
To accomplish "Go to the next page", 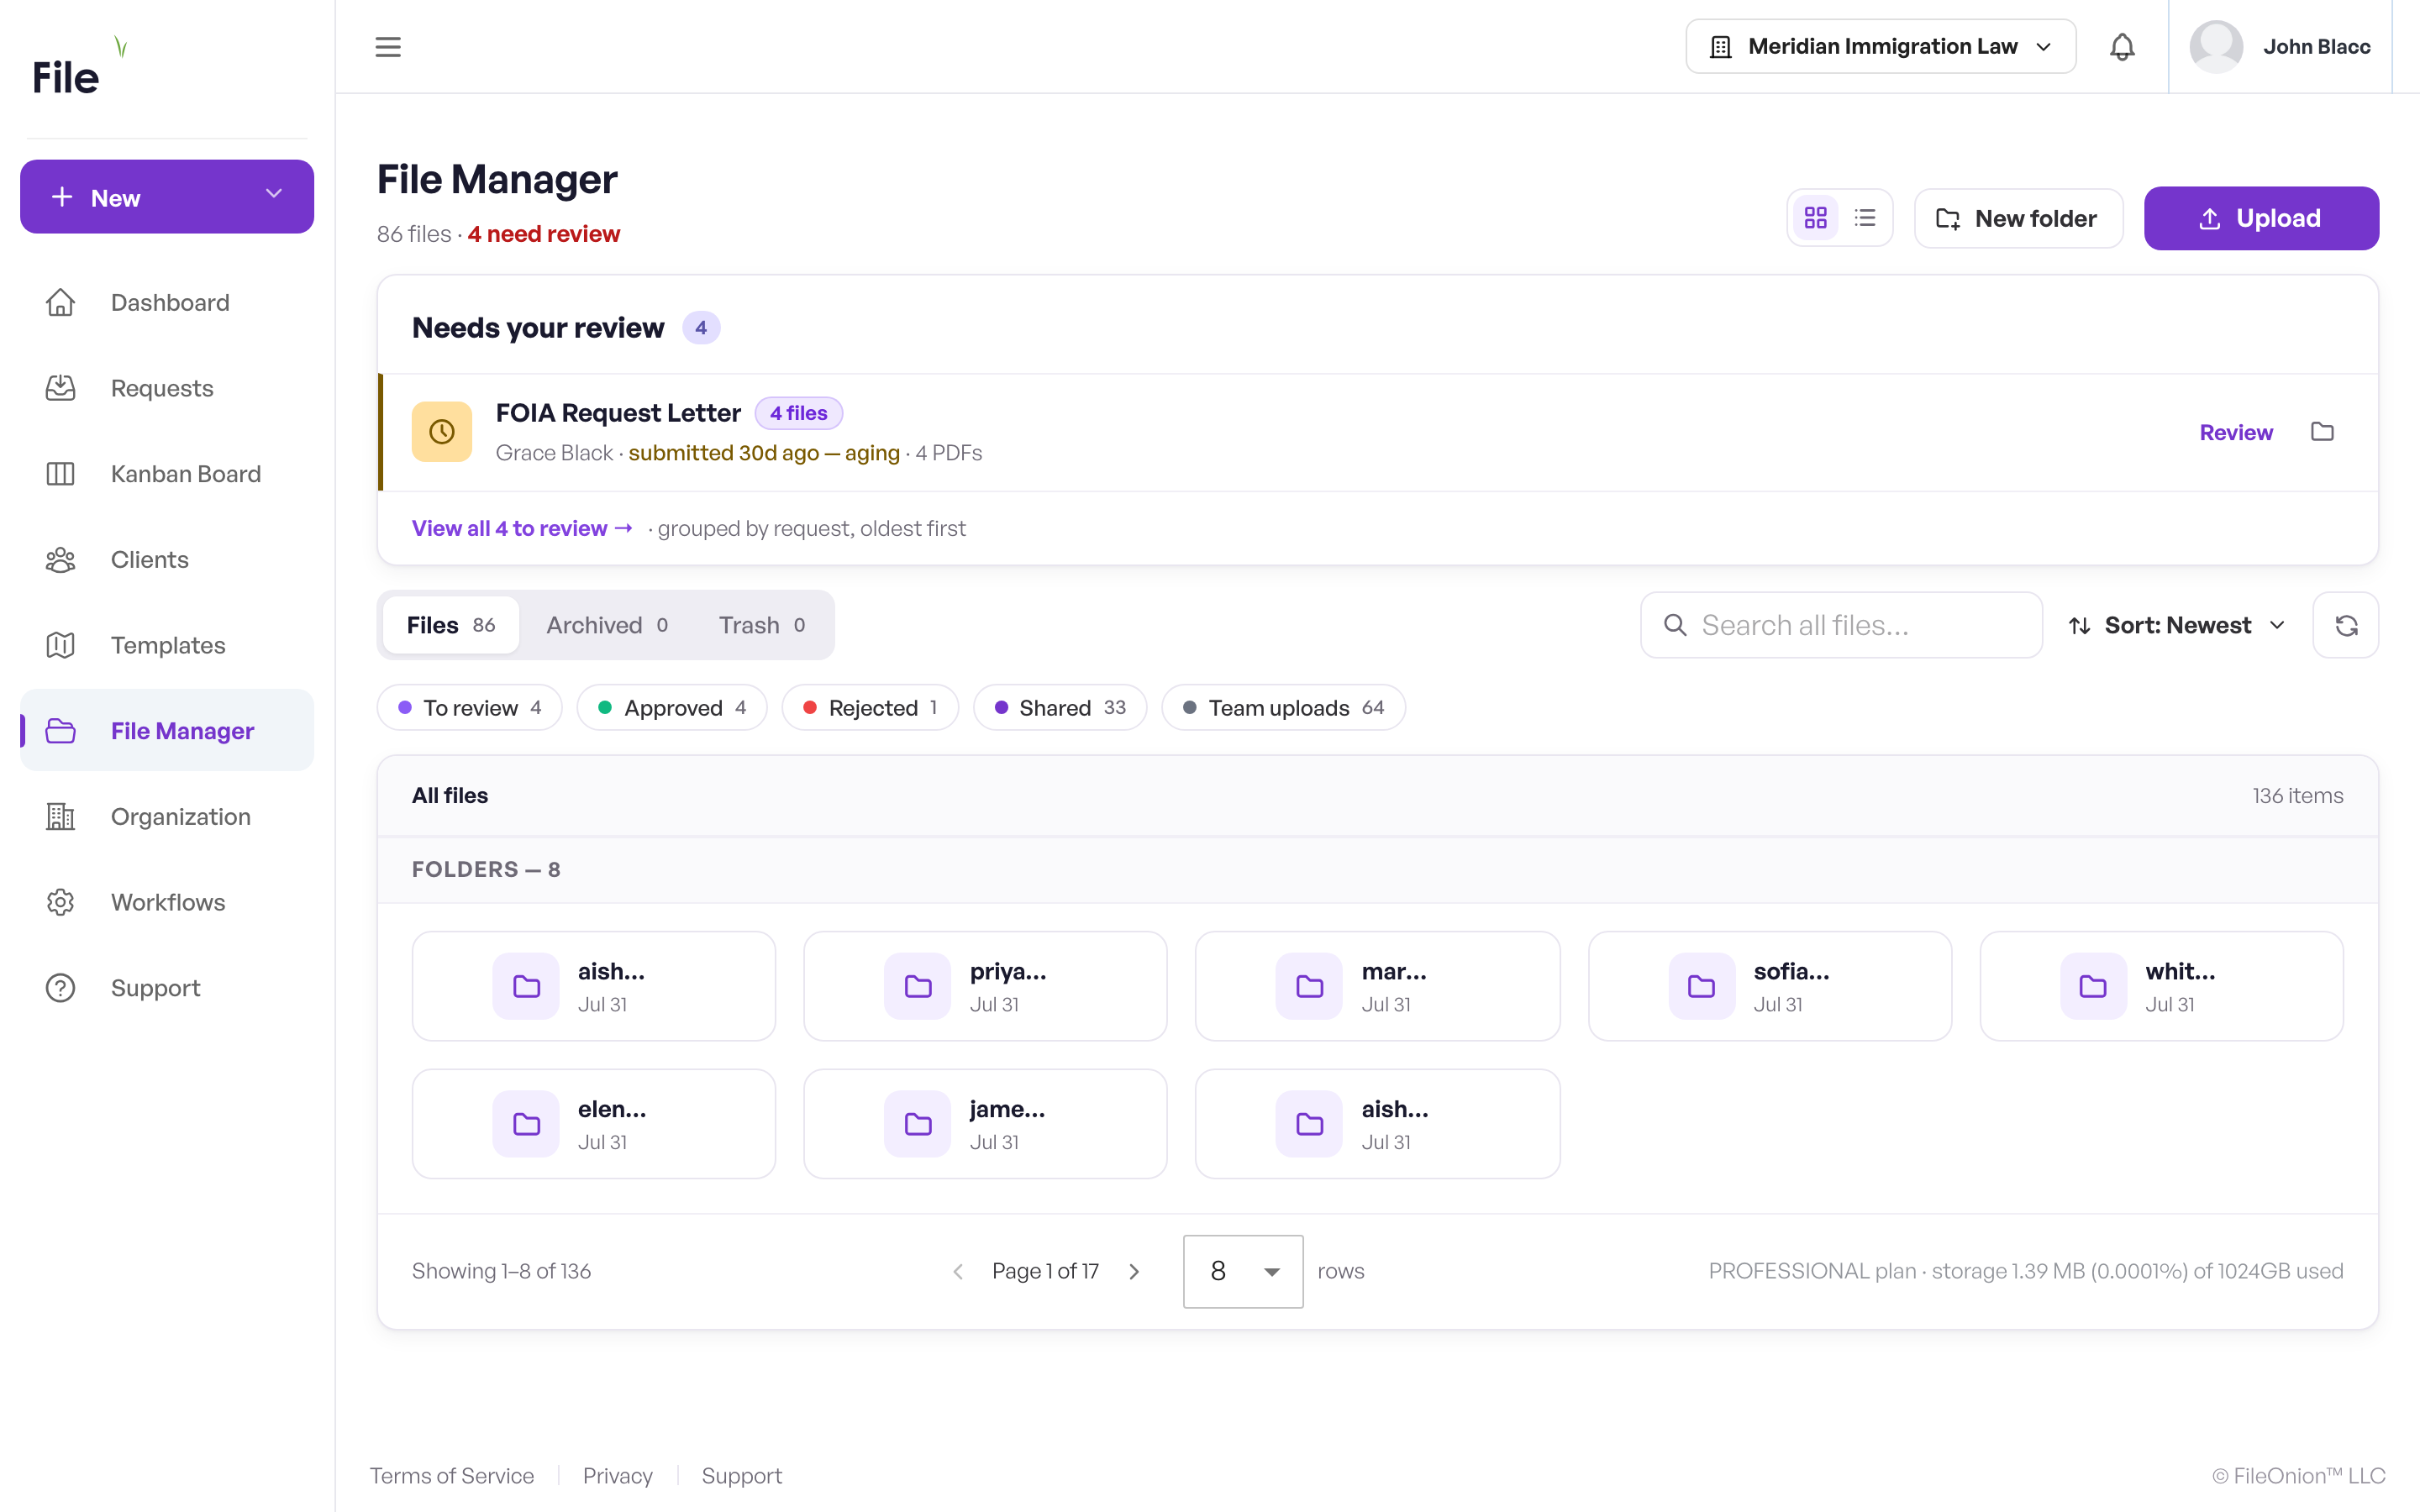I will (1134, 1272).
